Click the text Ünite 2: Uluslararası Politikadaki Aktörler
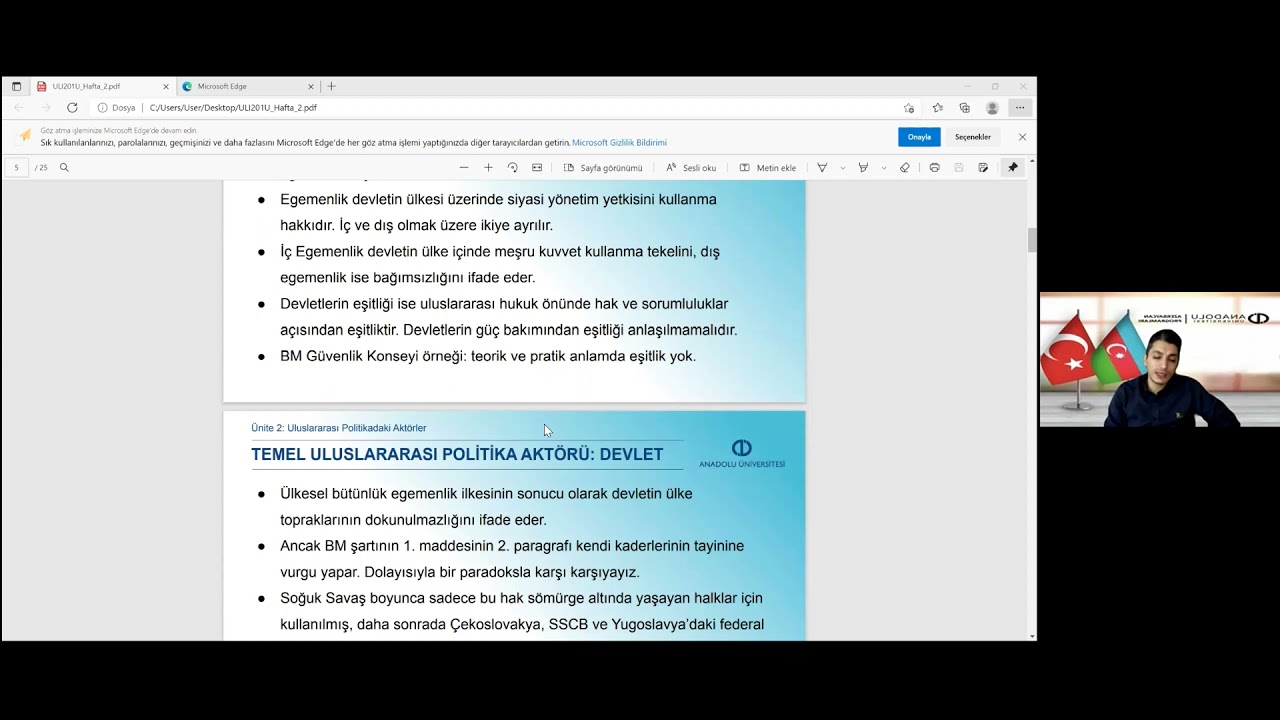The height and width of the screenshot is (720, 1280). (339, 428)
